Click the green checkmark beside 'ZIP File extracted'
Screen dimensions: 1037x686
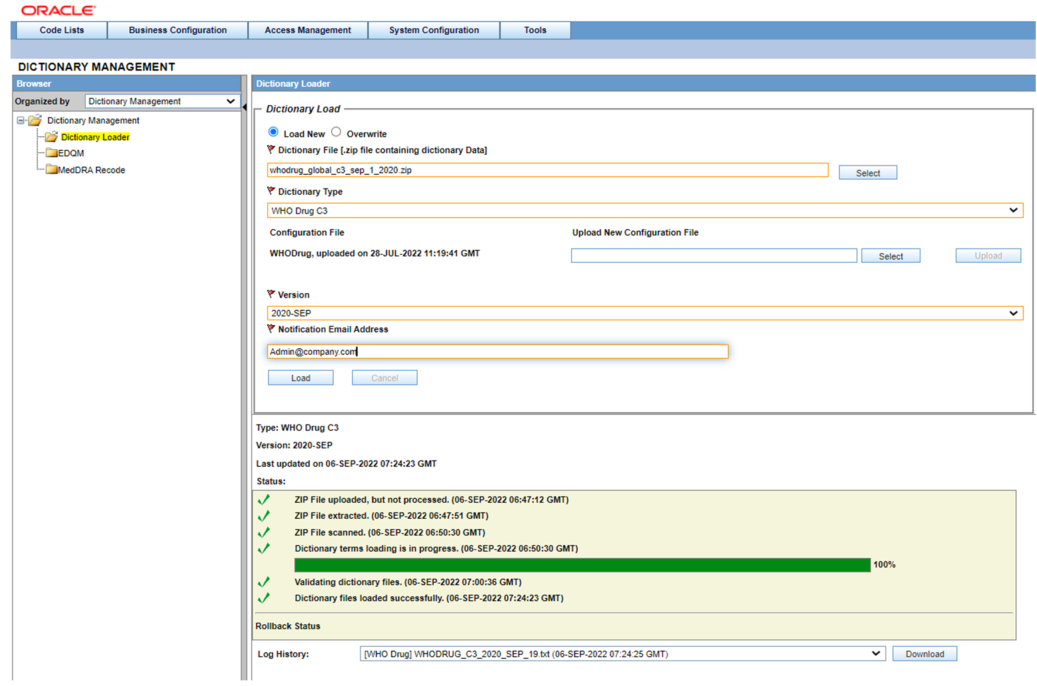pyautogui.click(x=265, y=516)
